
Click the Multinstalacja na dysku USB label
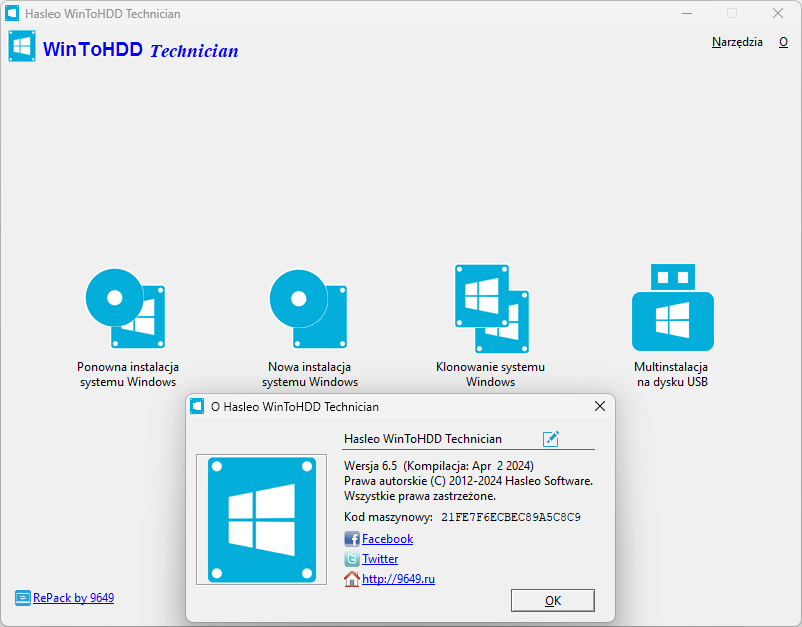tap(672, 374)
